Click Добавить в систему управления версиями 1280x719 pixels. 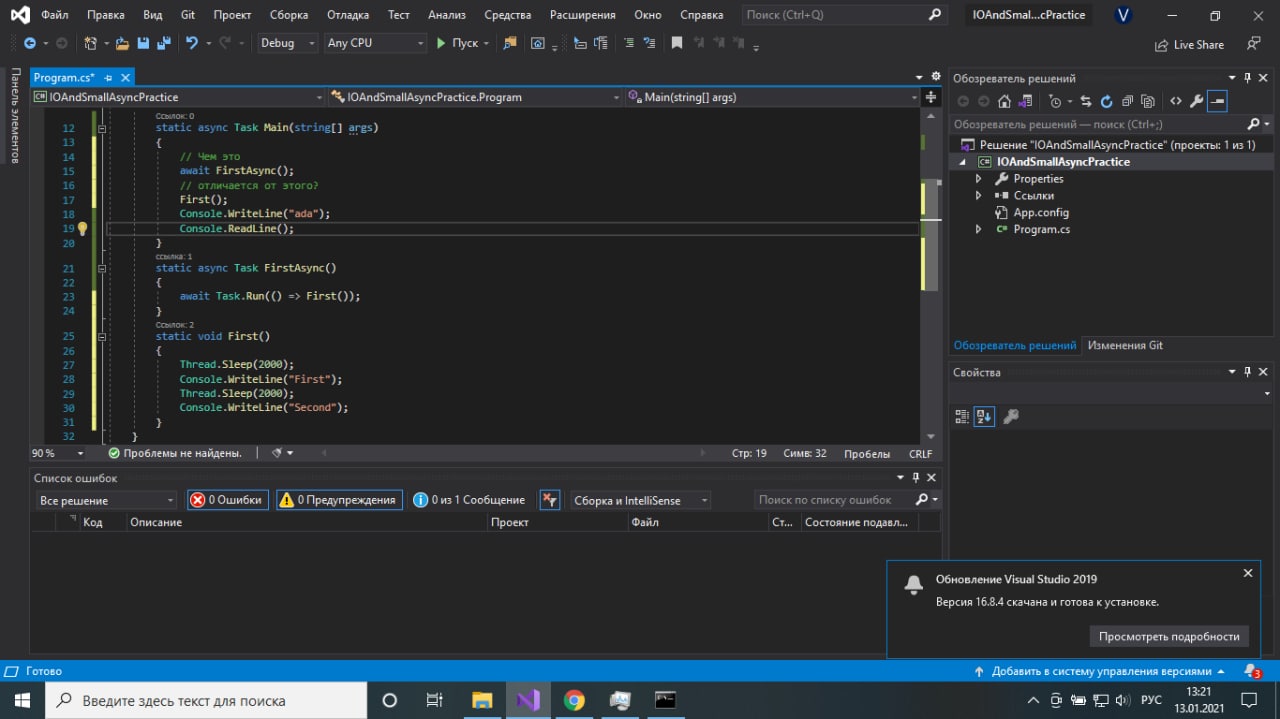[x=1099, y=671]
